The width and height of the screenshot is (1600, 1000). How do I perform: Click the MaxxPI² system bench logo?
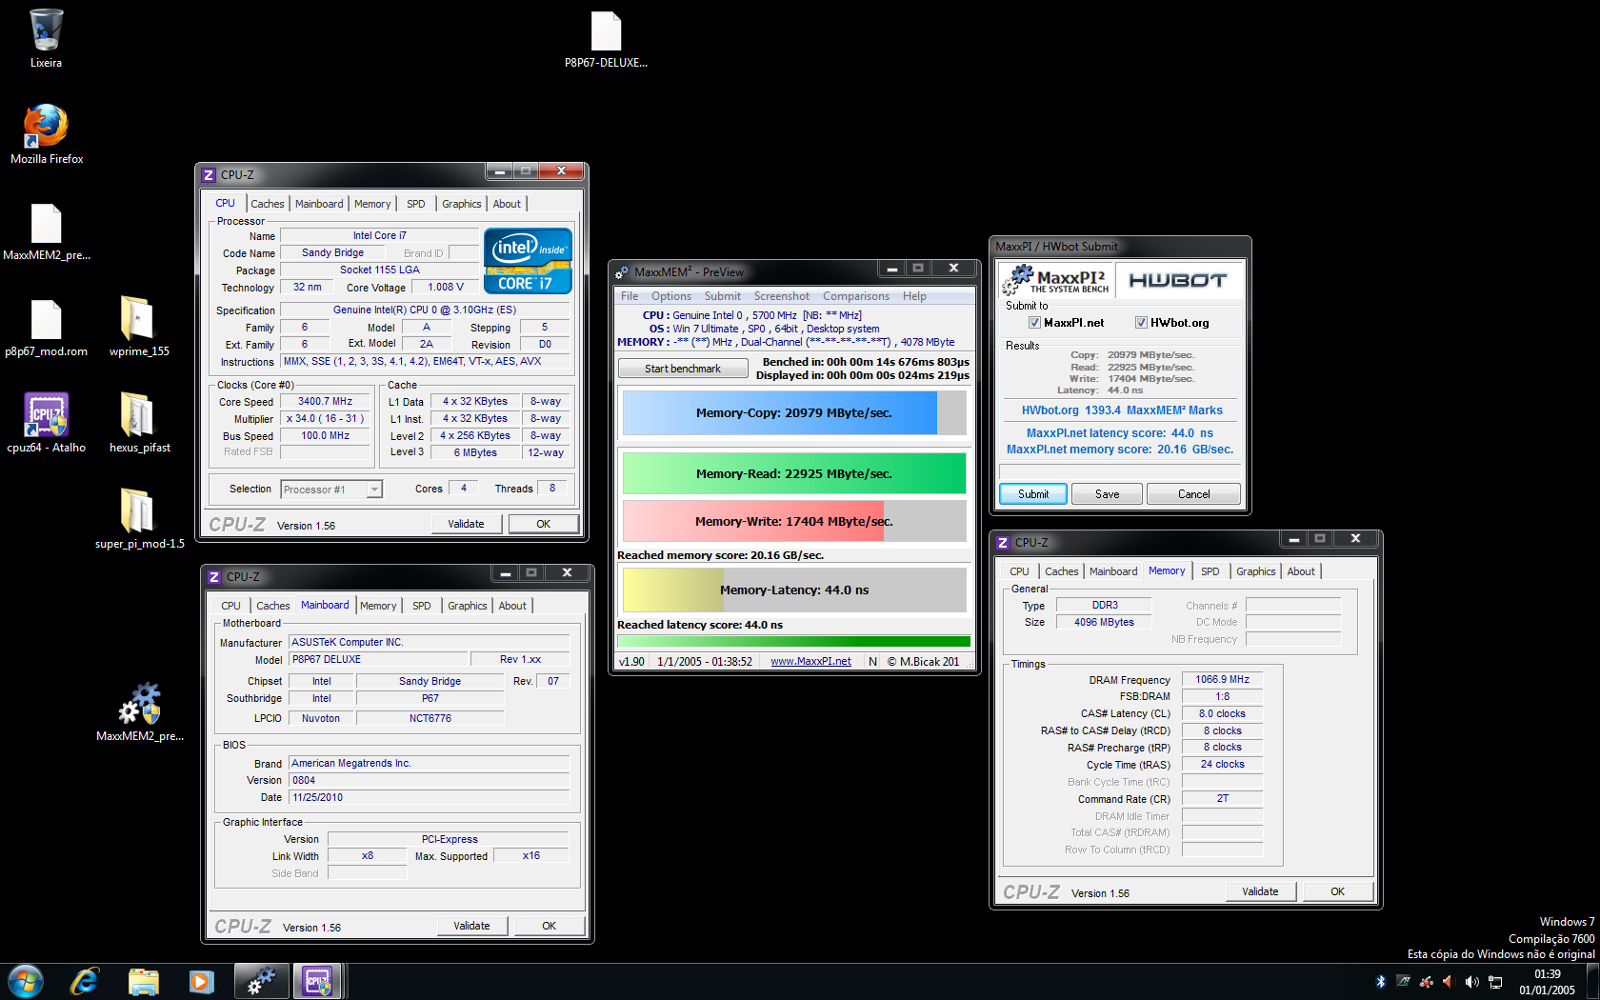(1056, 281)
